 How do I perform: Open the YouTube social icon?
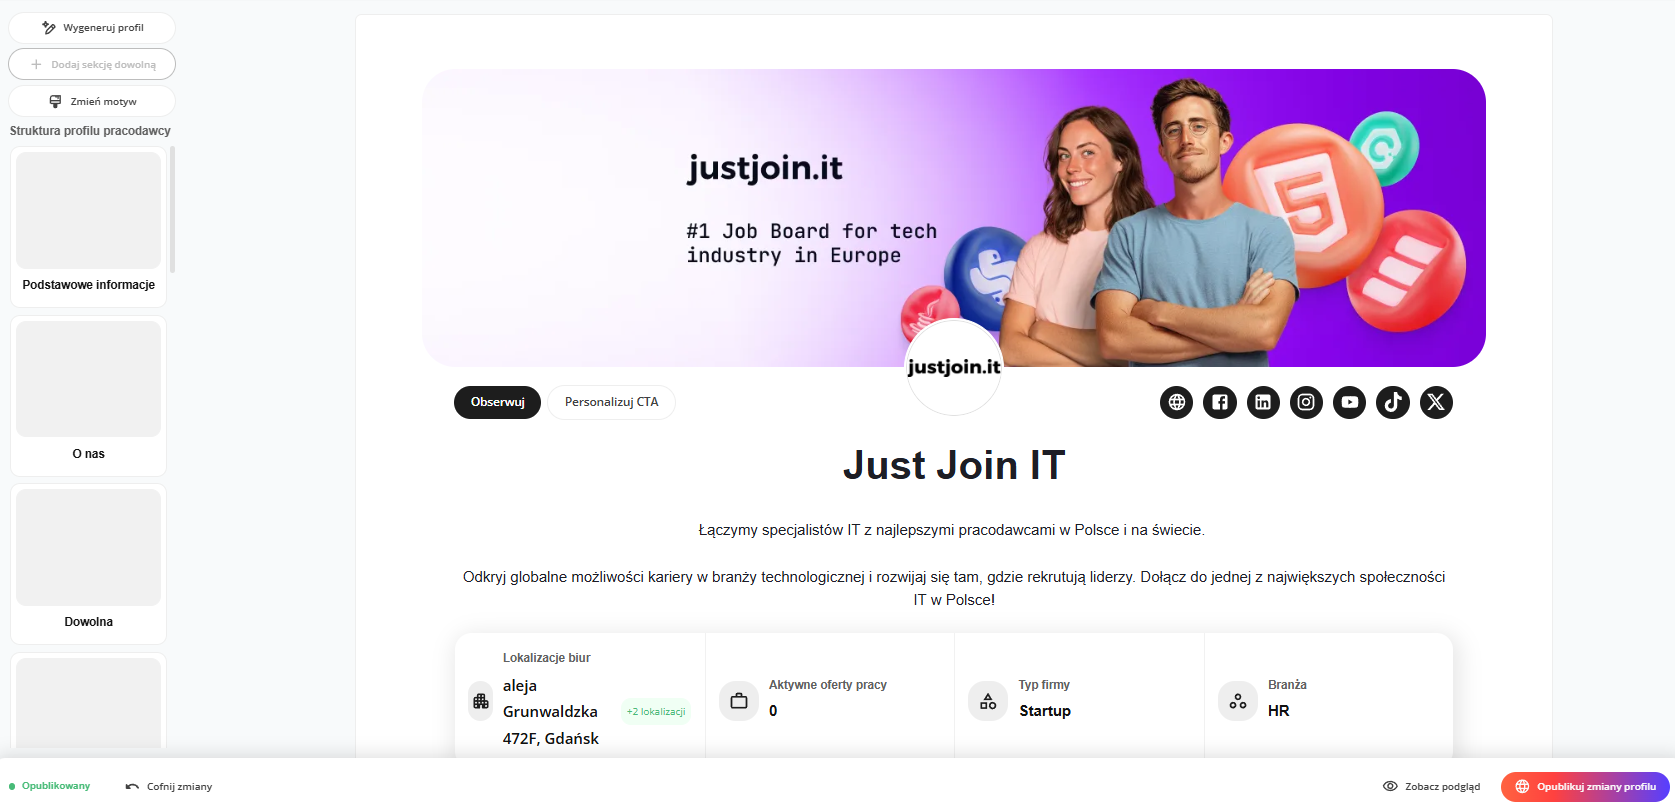[1349, 402]
